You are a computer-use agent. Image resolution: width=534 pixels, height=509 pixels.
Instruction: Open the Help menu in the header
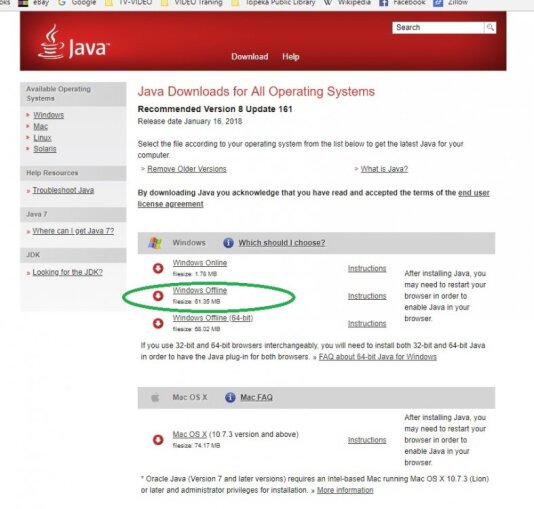(290, 57)
